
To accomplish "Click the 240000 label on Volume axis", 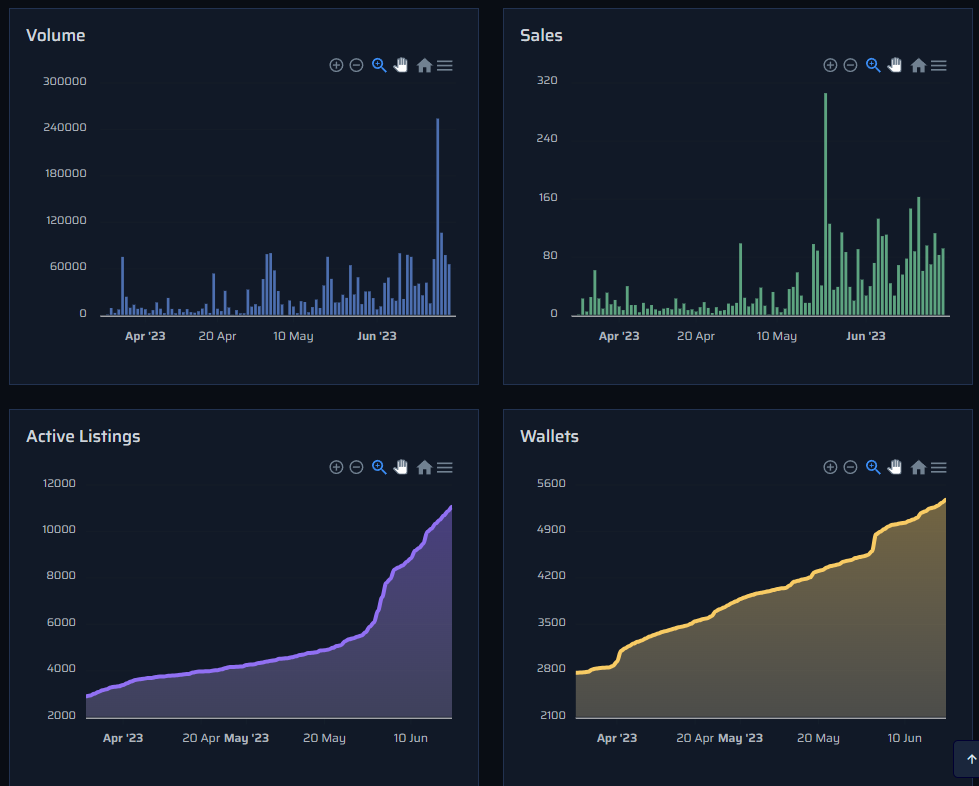I will point(65,127).
